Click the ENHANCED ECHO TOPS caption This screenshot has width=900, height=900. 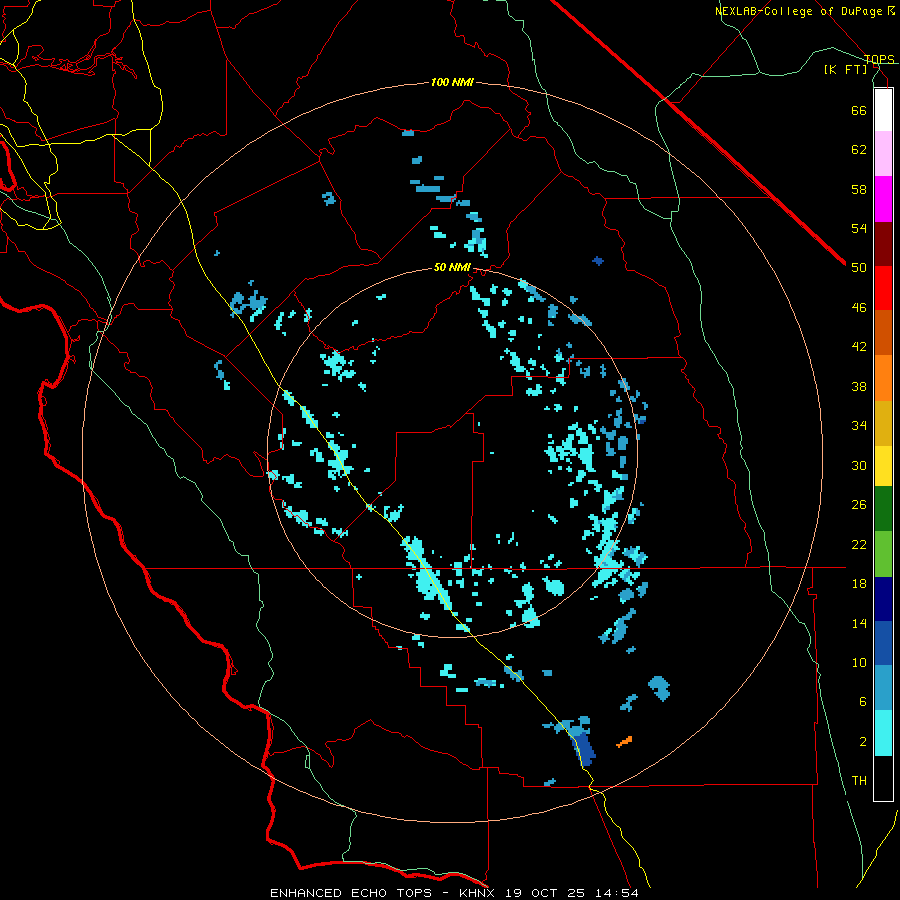pos(351,893)
